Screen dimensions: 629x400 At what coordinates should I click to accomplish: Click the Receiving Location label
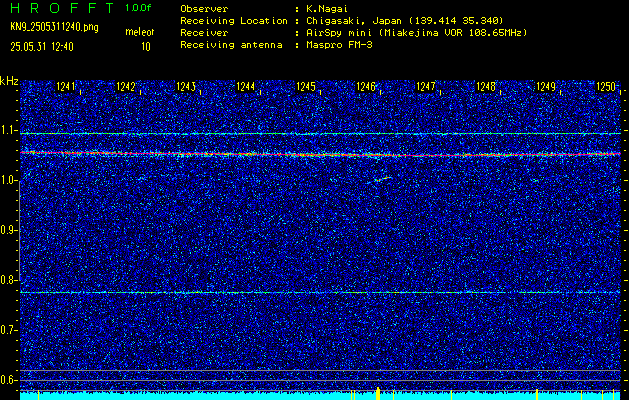[234, 20]
